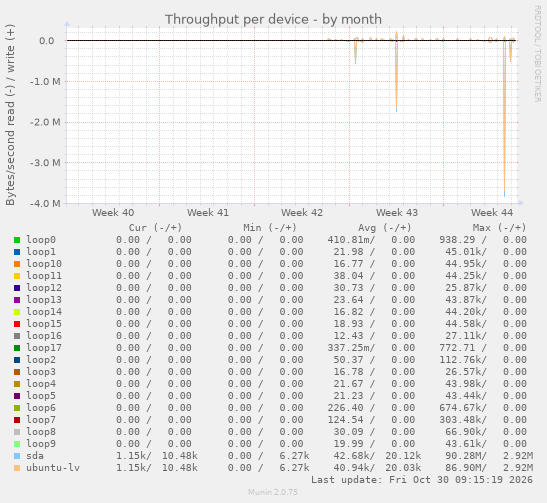
Task: Click the 'Week 41' x-axis label
Action: click(208, 213)
